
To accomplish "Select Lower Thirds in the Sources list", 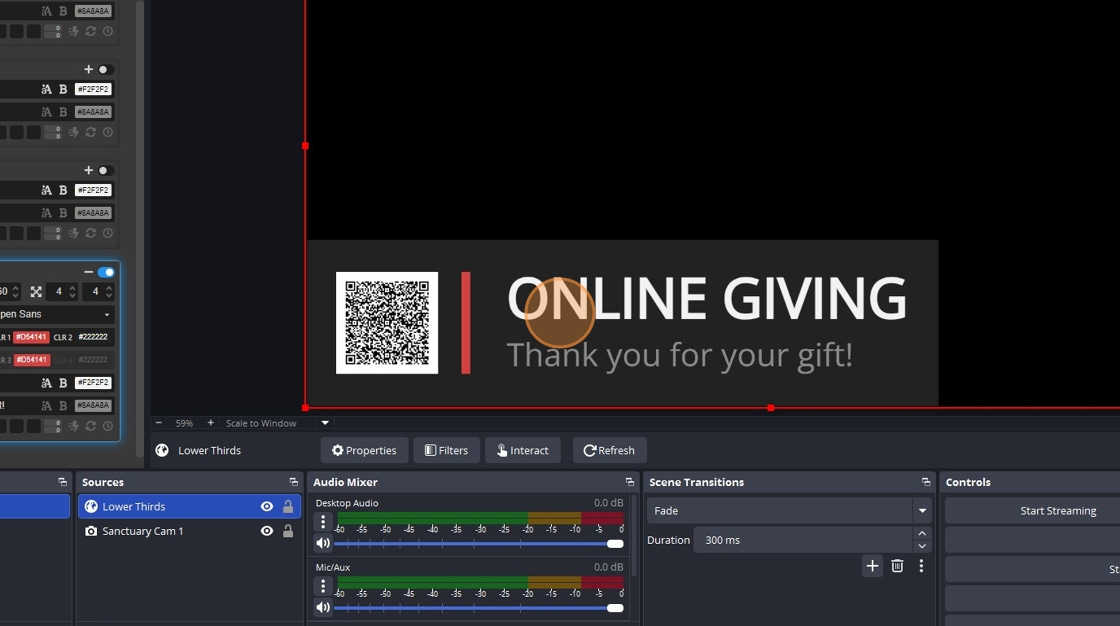I will pos(189,507).
